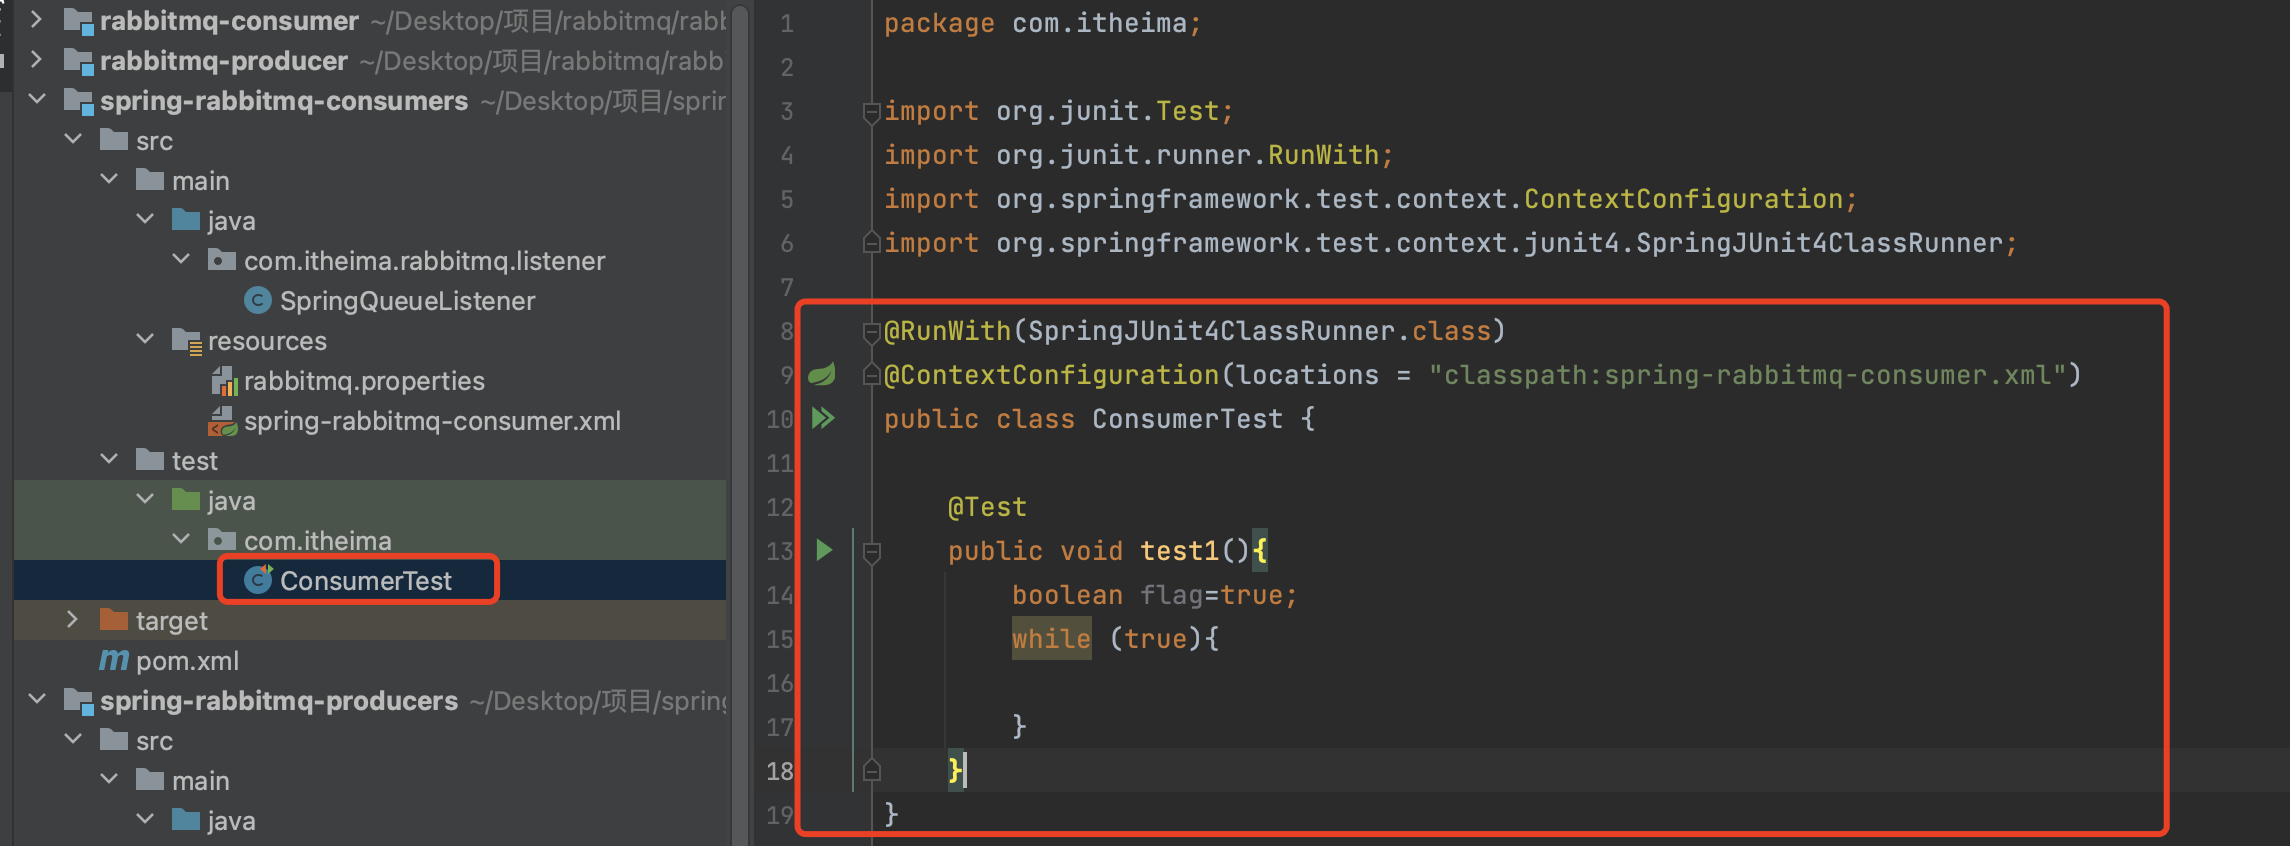Expand the rabbitmq-consumer project node
Image resolution: width=2290 pixels, height=846 pixels.
(x=37, y=20)
